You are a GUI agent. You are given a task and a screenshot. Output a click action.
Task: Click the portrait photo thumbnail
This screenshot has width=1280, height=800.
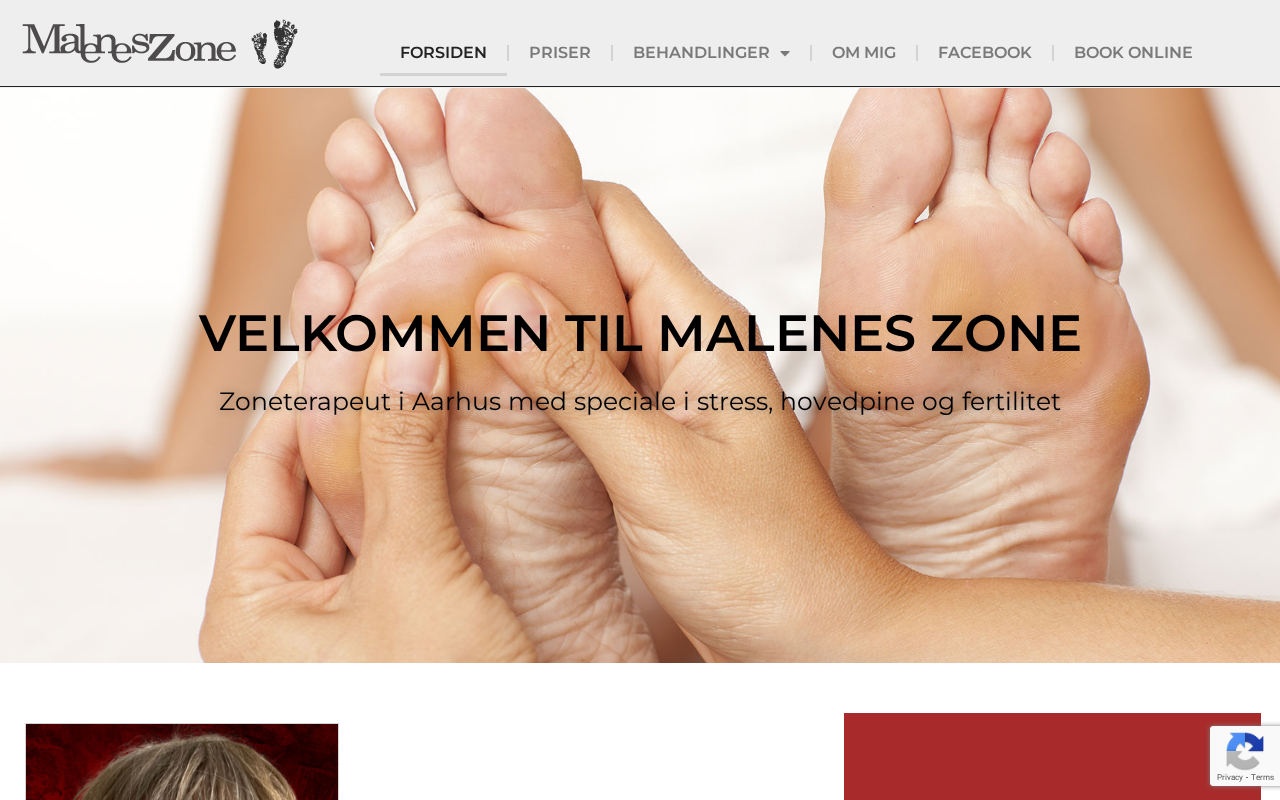tap(182, 762)
